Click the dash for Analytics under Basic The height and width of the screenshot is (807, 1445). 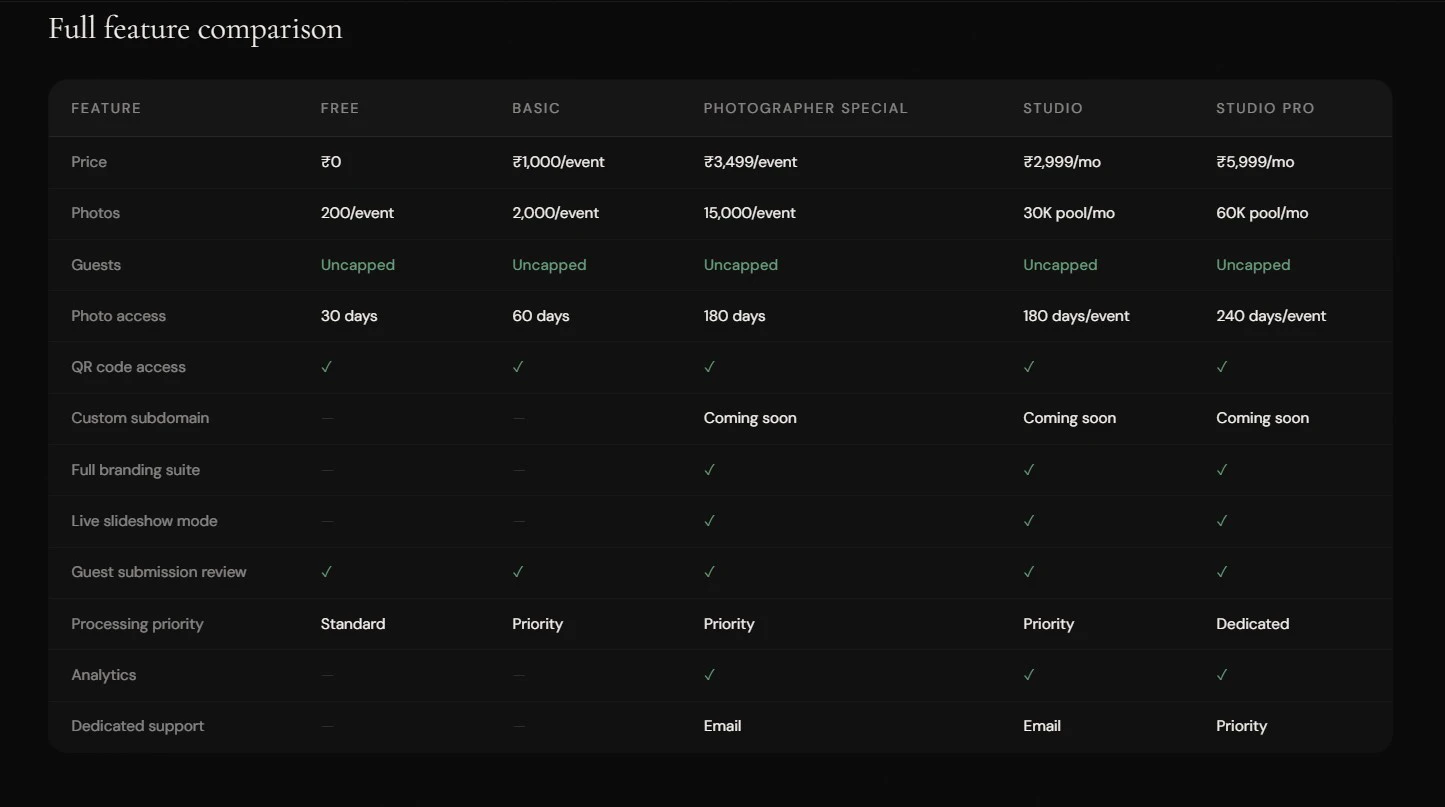(519, 675)
